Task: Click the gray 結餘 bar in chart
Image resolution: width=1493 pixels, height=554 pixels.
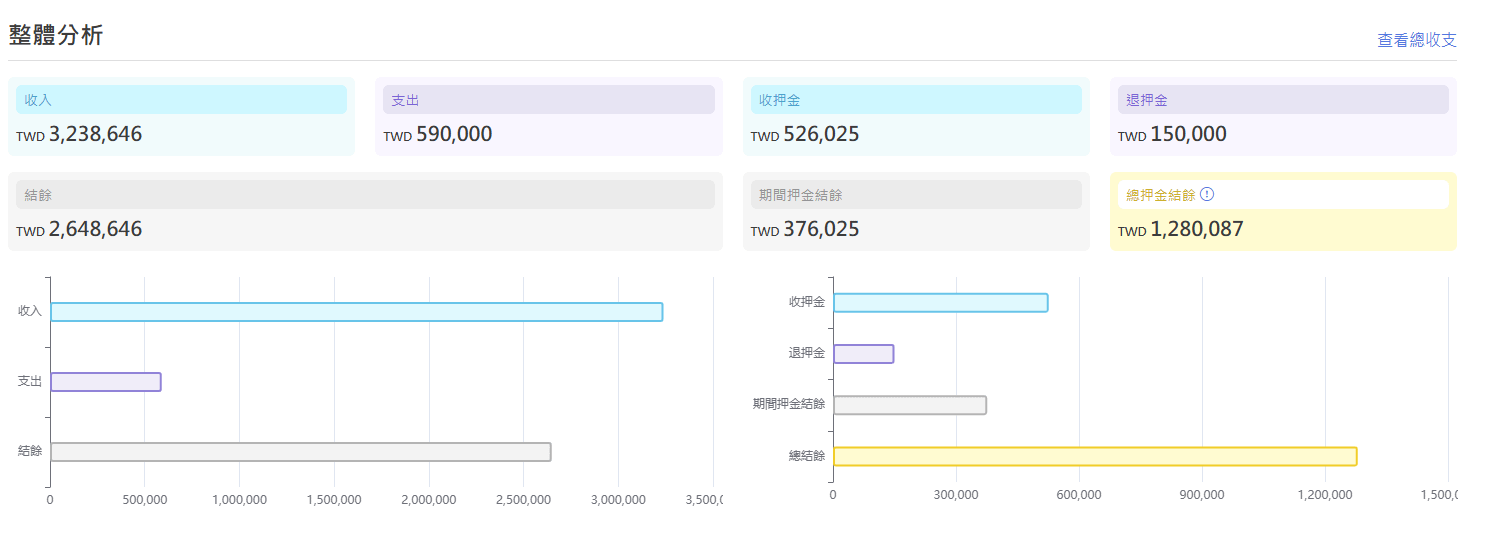Action: pos(300,452)
